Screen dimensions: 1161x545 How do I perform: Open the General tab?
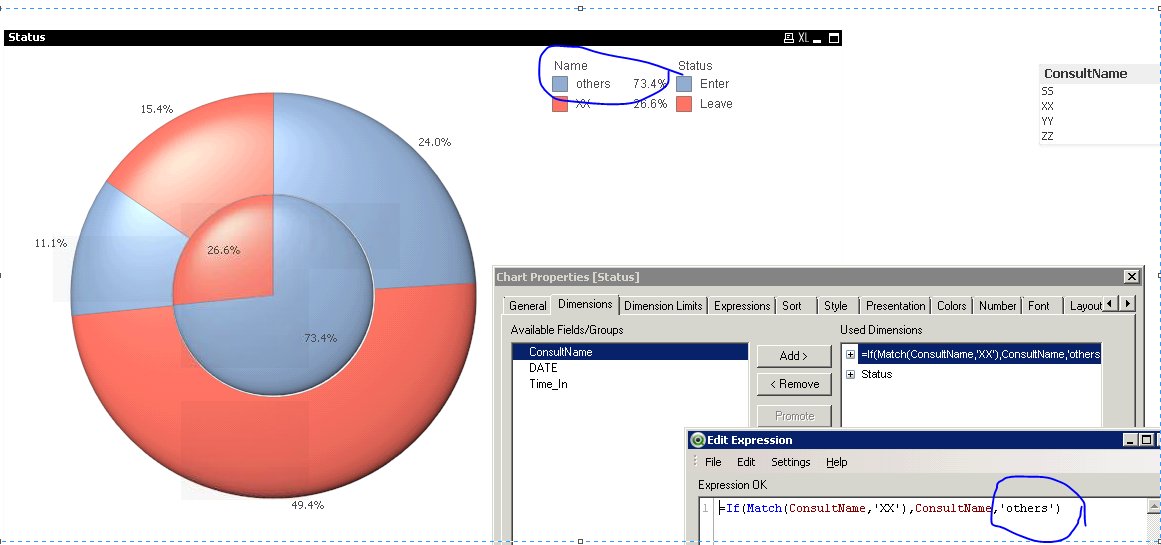coord(528,306)
